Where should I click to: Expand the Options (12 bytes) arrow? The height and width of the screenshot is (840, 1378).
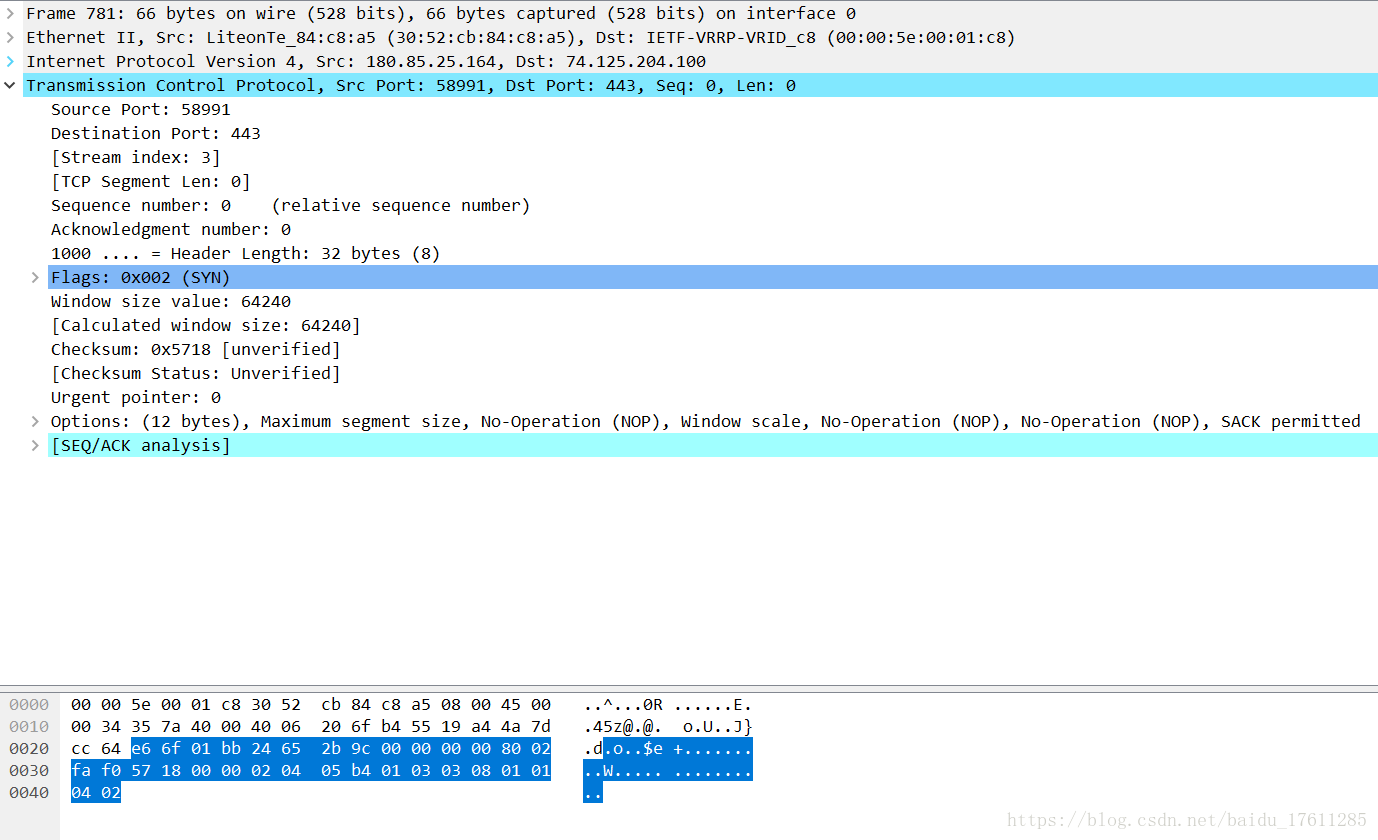(36, 422)
